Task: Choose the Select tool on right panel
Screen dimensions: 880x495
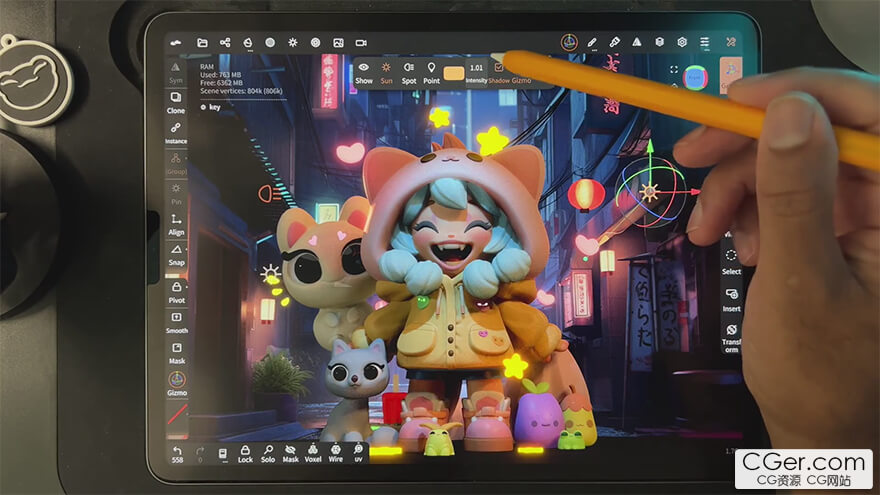Action: point(731,262)
